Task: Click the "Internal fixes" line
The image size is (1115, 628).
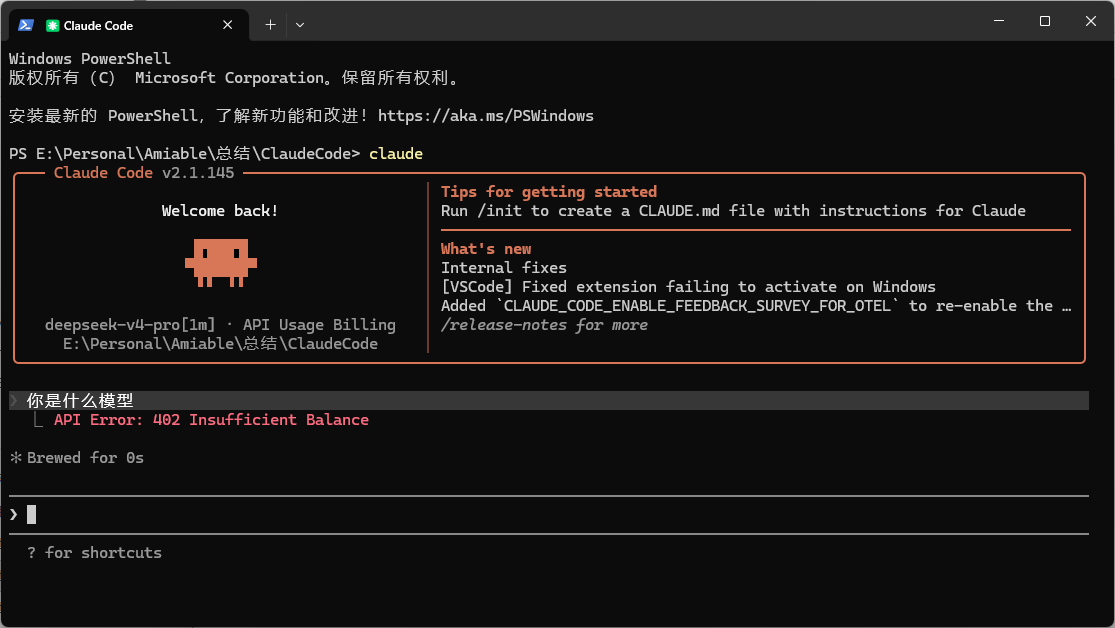Action: 503,268
